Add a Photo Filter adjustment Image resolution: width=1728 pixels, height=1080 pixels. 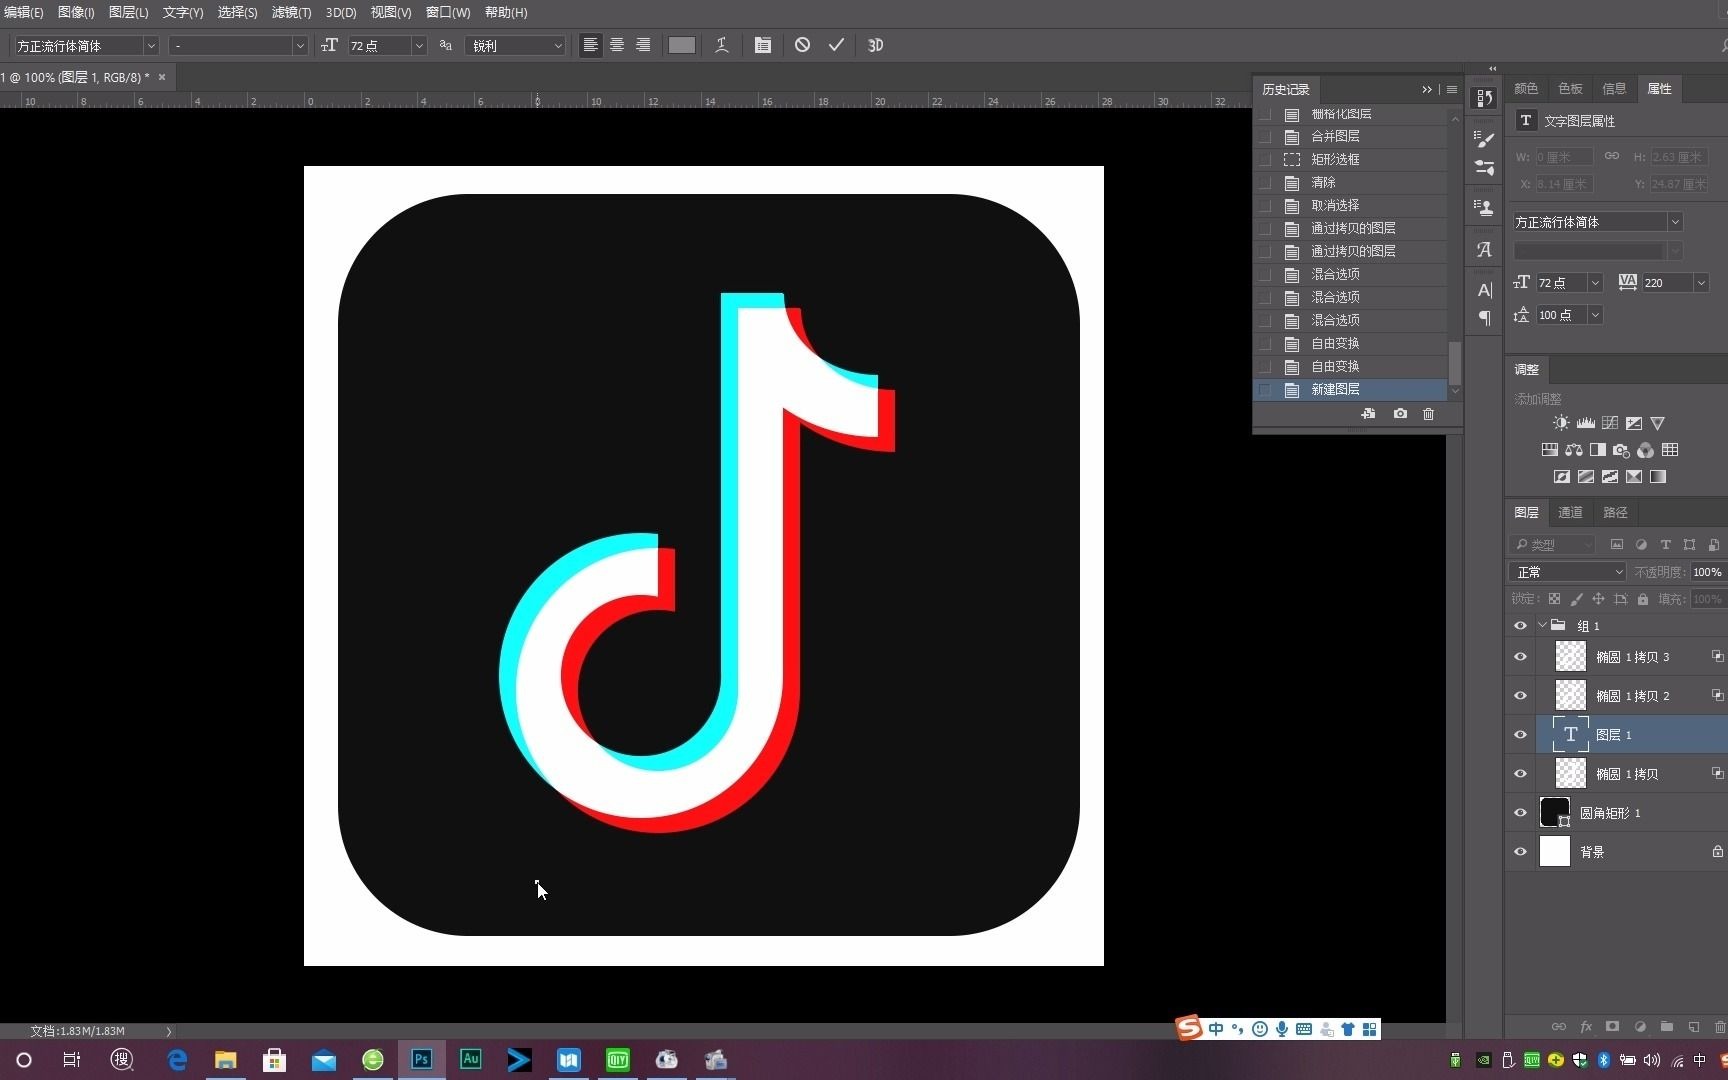pos(1622,450)
